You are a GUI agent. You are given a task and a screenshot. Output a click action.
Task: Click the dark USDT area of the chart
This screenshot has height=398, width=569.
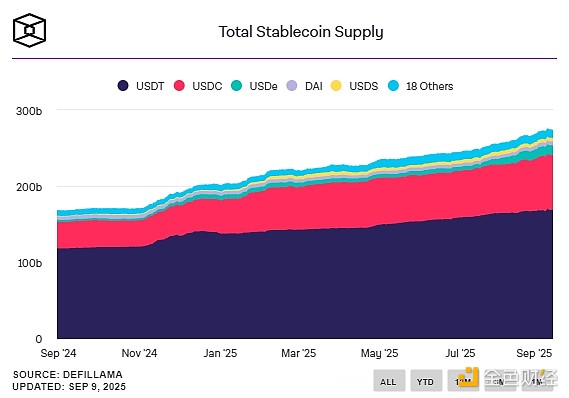[305, 287]
